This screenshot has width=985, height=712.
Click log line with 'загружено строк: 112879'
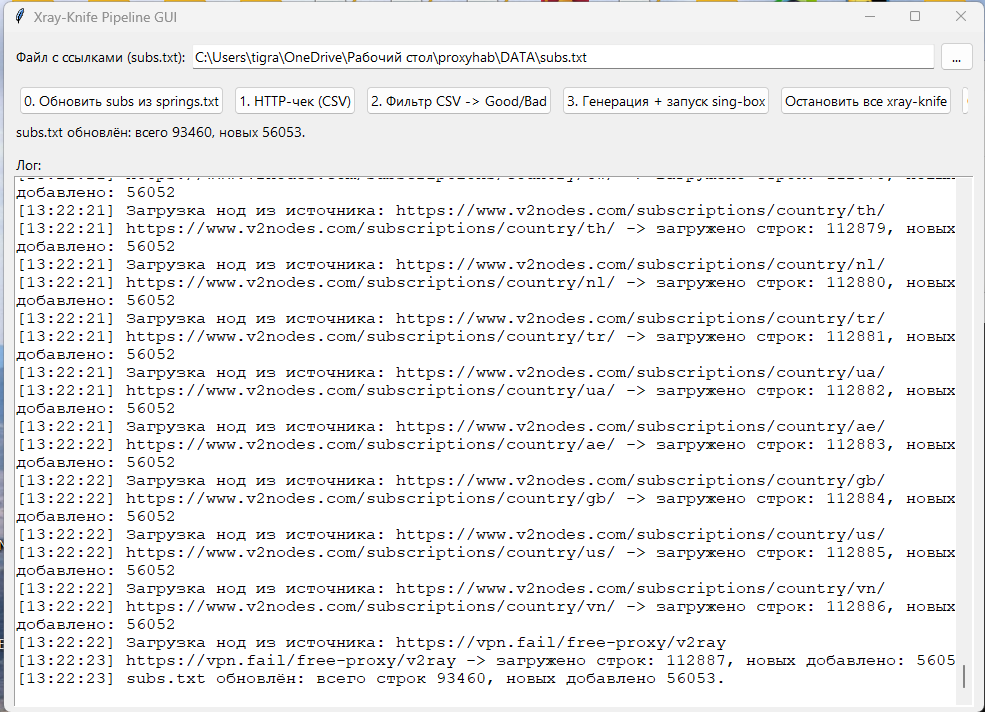486,229
